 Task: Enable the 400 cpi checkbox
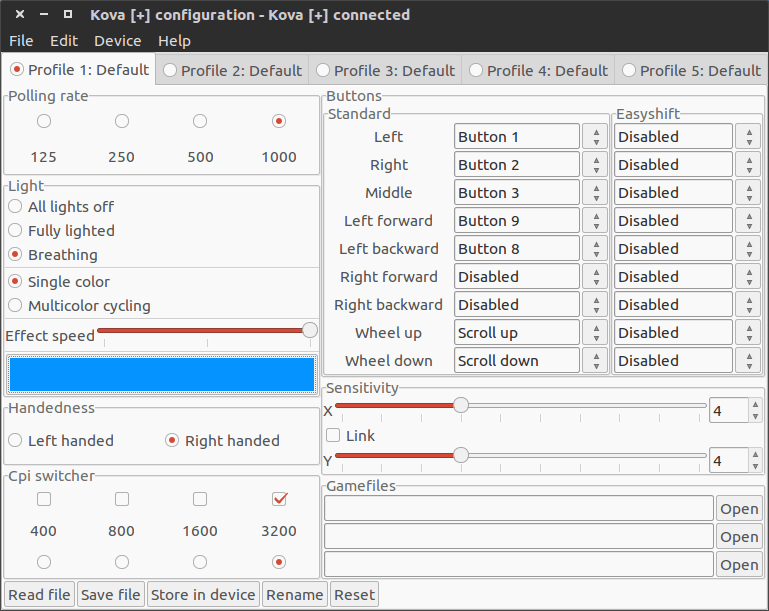44,499
